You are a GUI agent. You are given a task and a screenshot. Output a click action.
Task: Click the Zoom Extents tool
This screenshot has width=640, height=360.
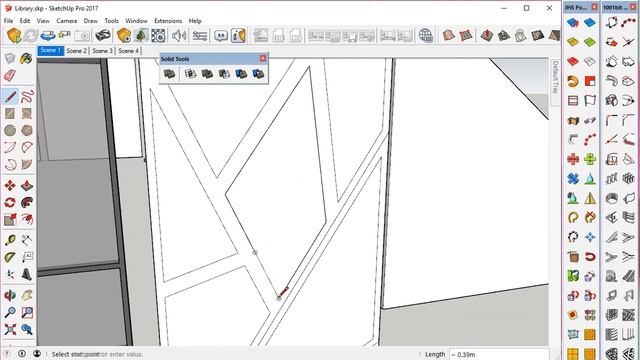[x=10, y=329]
